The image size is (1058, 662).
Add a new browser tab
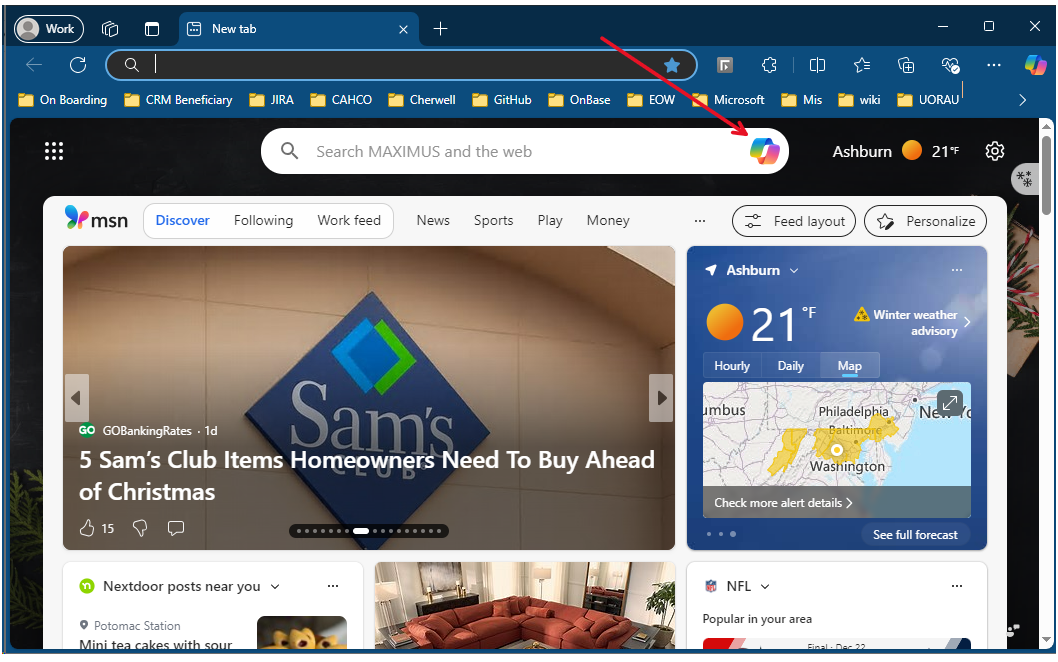(x=440, y=28)
